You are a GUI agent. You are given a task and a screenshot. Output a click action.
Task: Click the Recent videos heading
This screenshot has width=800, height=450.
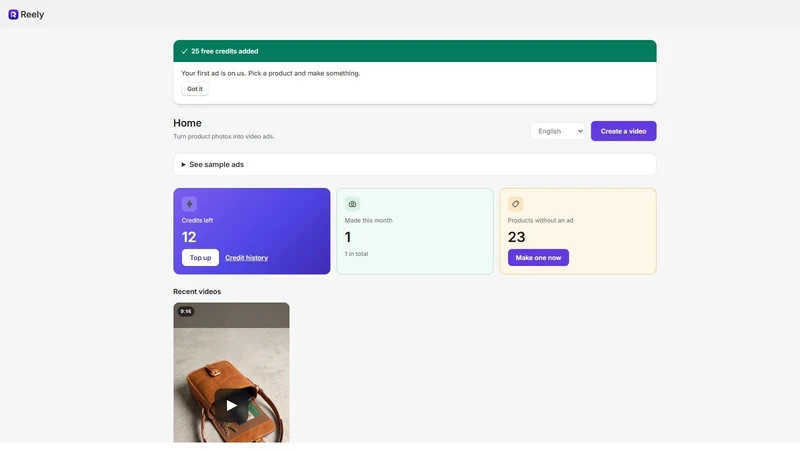[197, 291]
